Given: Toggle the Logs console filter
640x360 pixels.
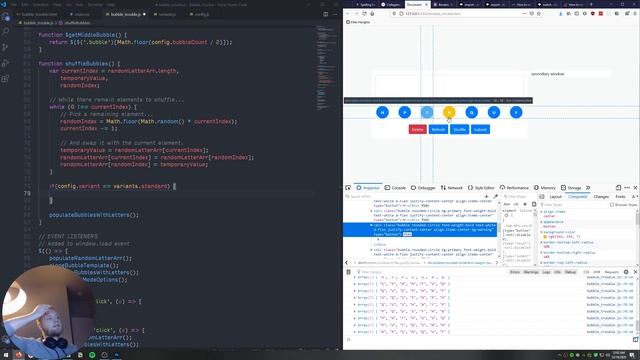Looking at the screenshot, I should click(546, 272).
